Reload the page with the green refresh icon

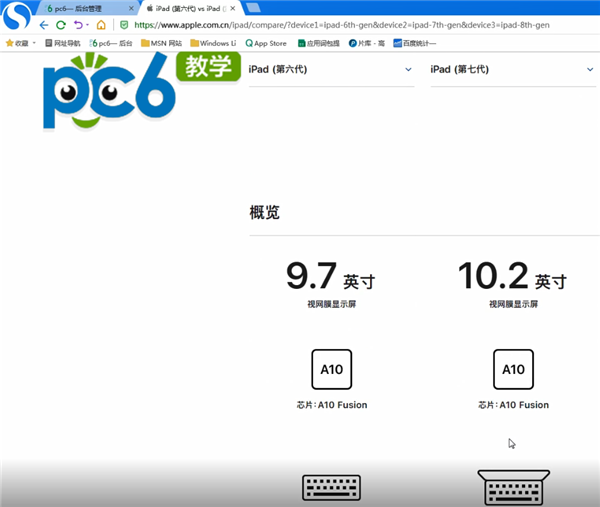coord(60,25)
